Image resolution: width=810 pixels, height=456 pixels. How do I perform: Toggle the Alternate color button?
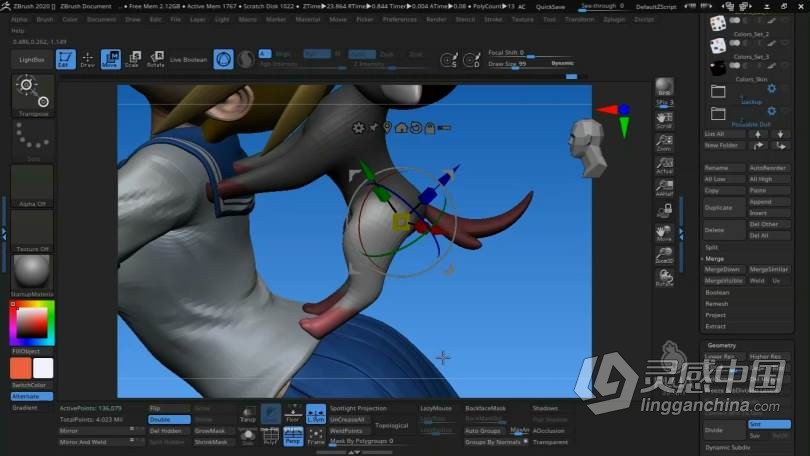[x=32, y=396]
